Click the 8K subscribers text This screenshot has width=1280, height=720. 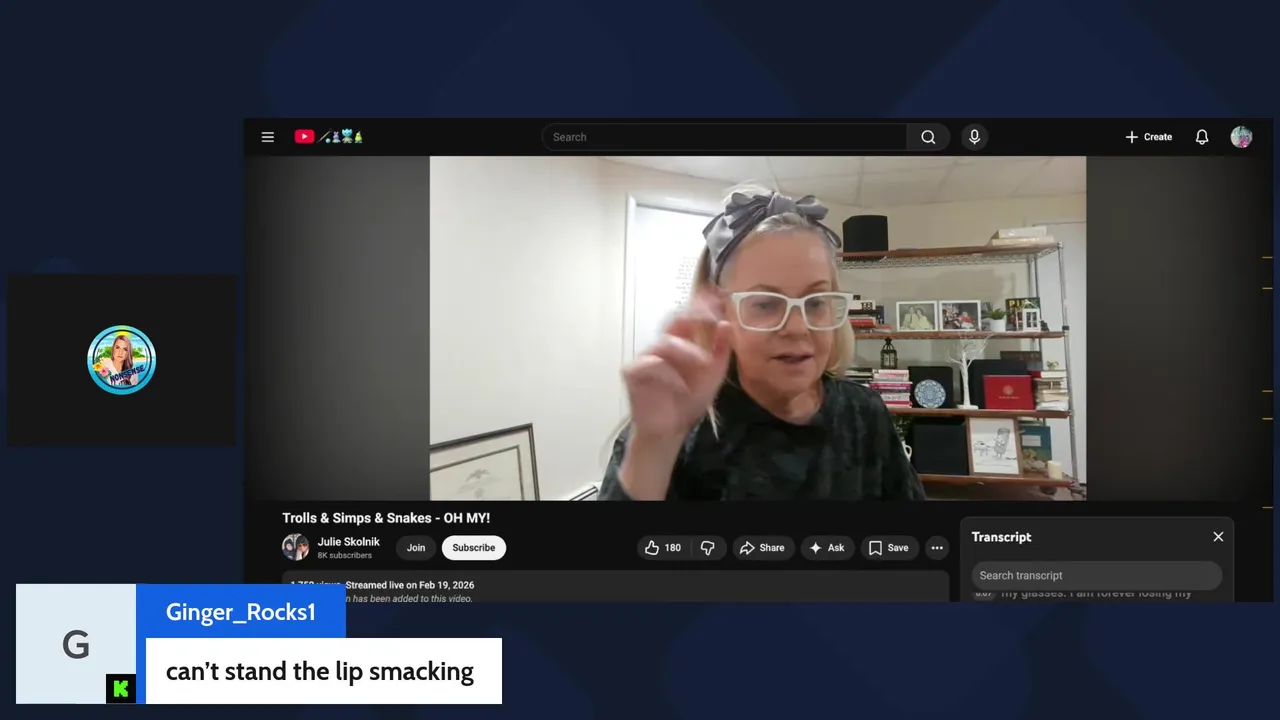pyautogui.click(x=345, y=555)
